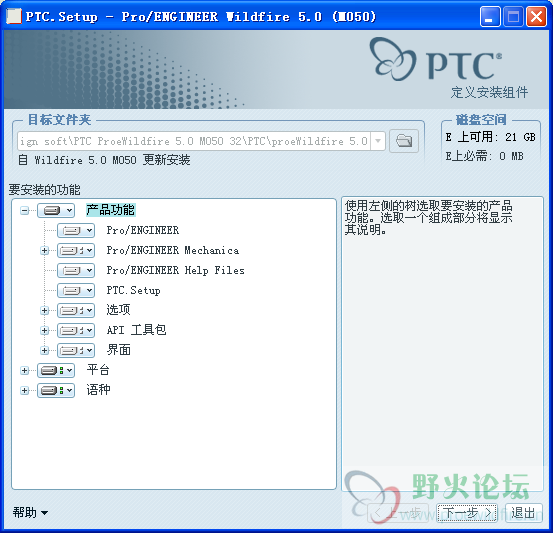Open install-state dropdown for Pro/ENGINEER Mechanica
The width and height of the screenshot is (553, 533).
tap(76, 250)
